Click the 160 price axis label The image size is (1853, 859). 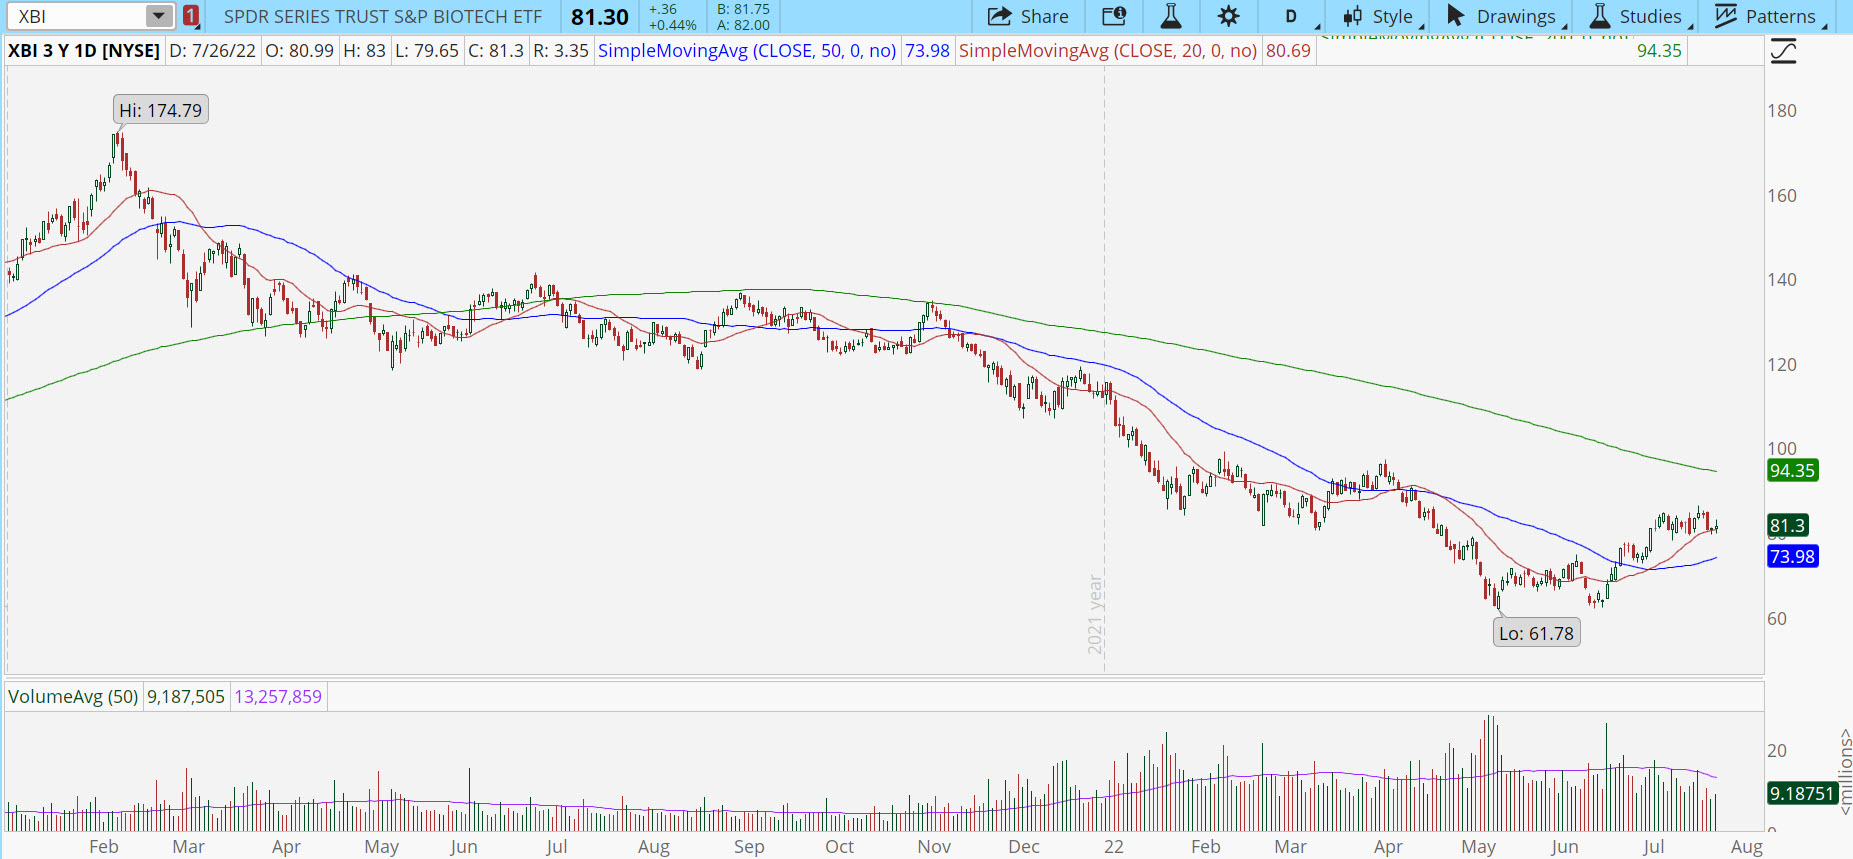1782,196
